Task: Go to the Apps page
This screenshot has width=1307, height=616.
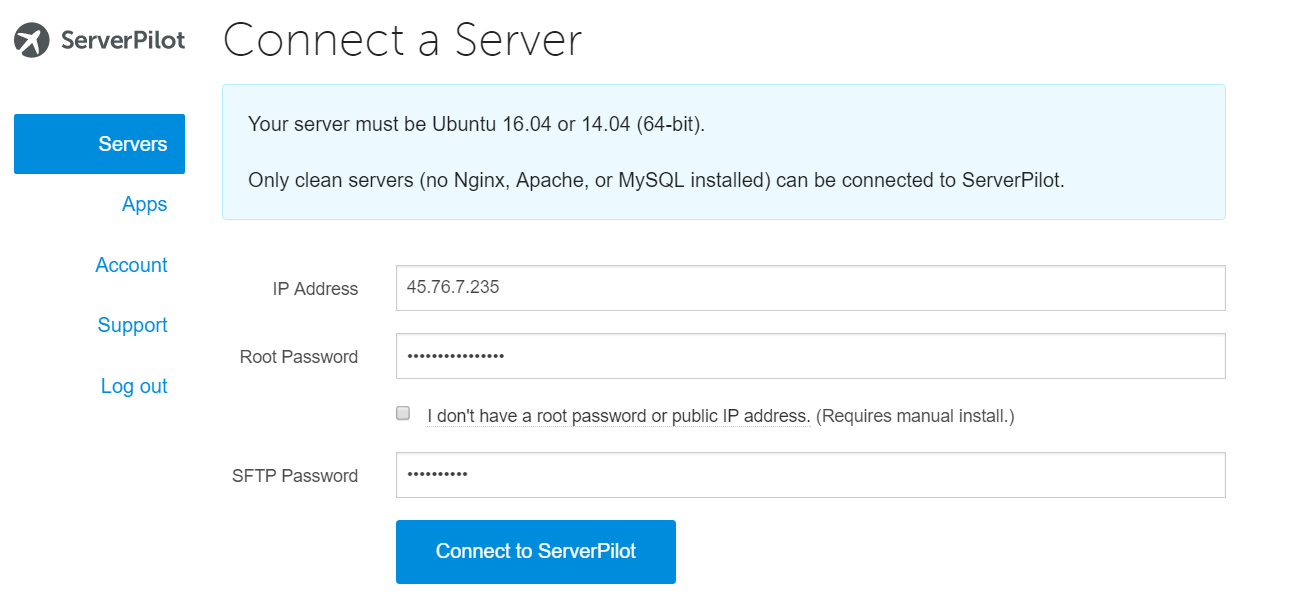Action: pyautogui.click(x=144, y=204)
